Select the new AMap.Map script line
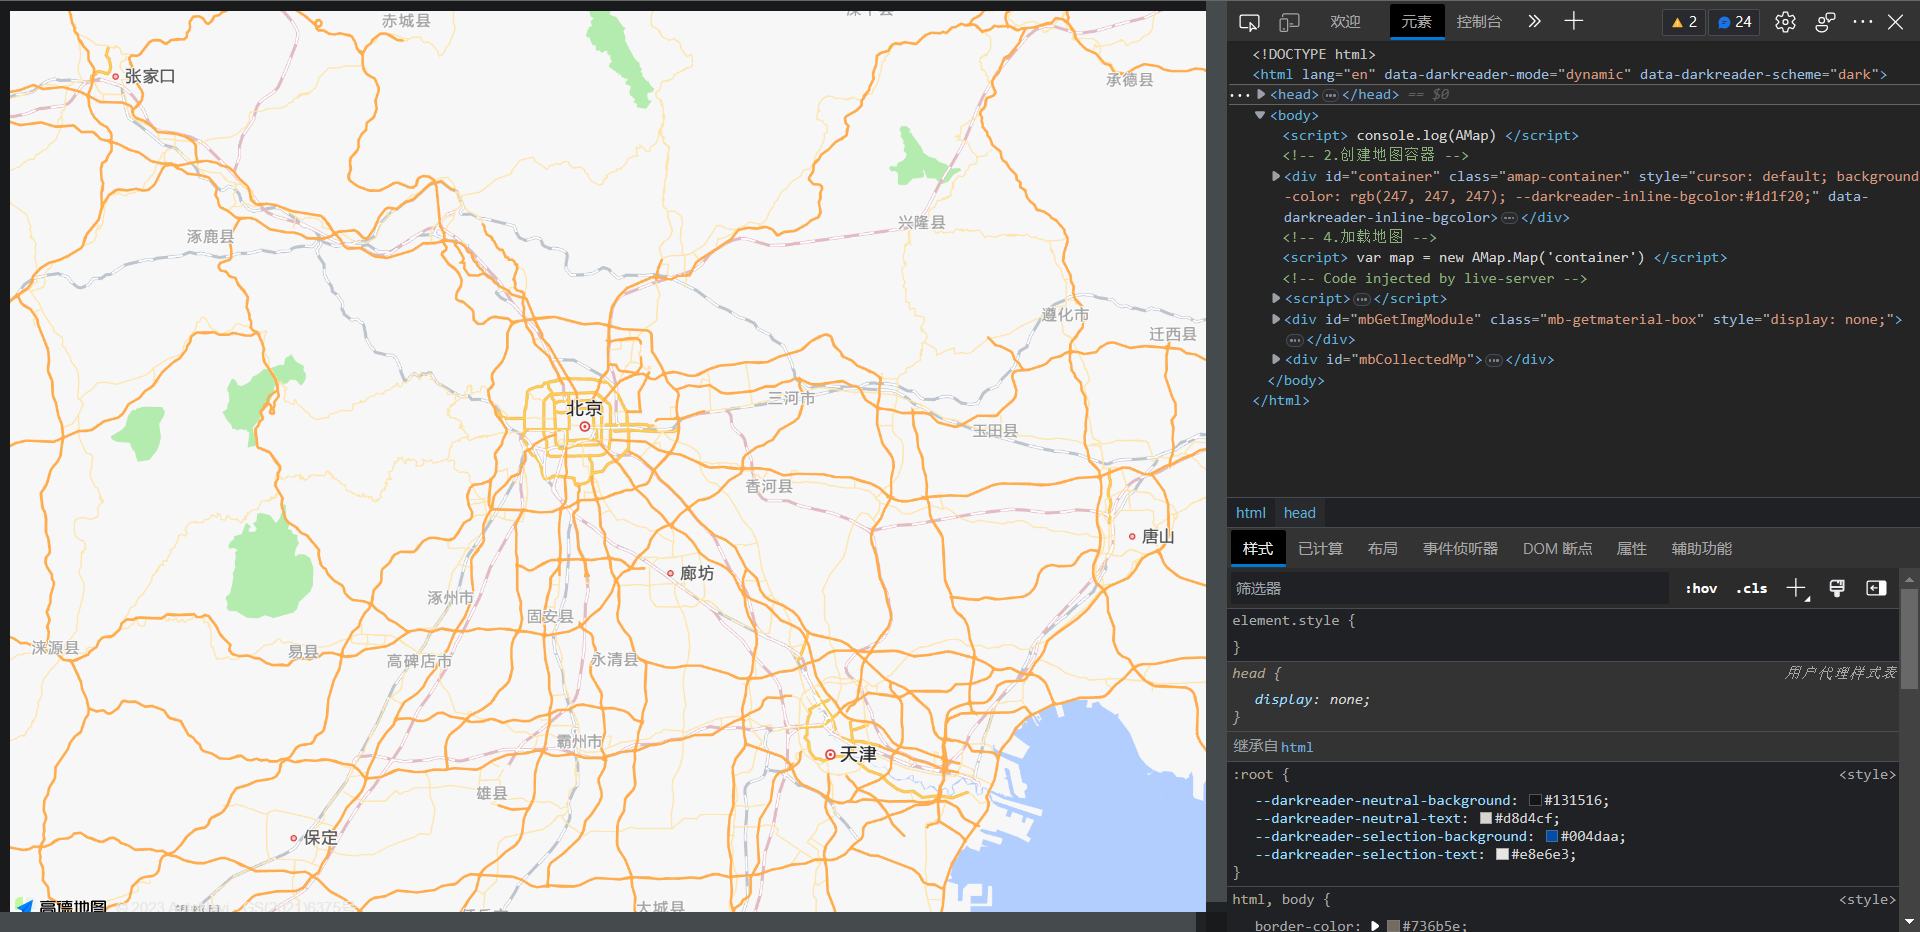 [x=1505, y=257]
